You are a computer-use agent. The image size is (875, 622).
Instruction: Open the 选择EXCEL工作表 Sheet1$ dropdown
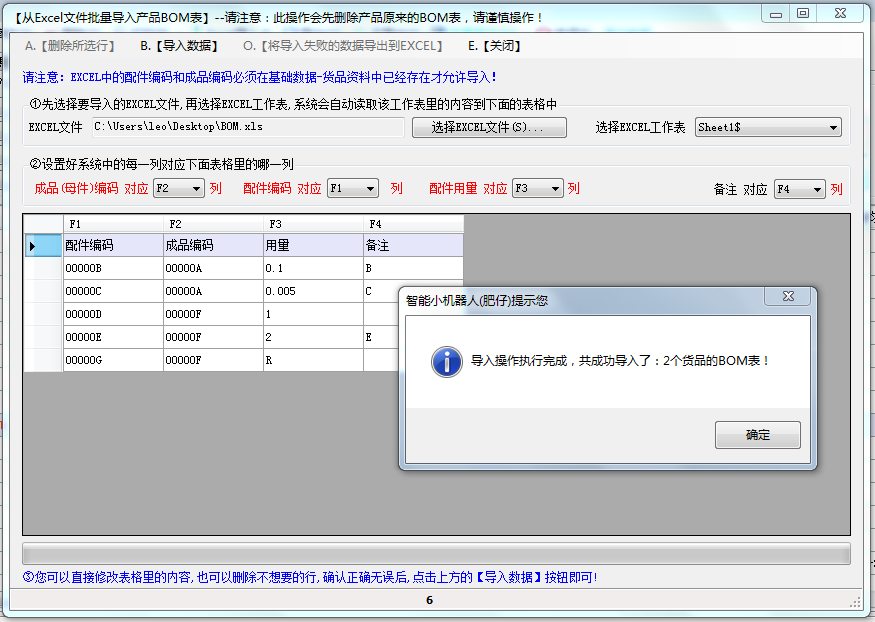pos(833,127)
